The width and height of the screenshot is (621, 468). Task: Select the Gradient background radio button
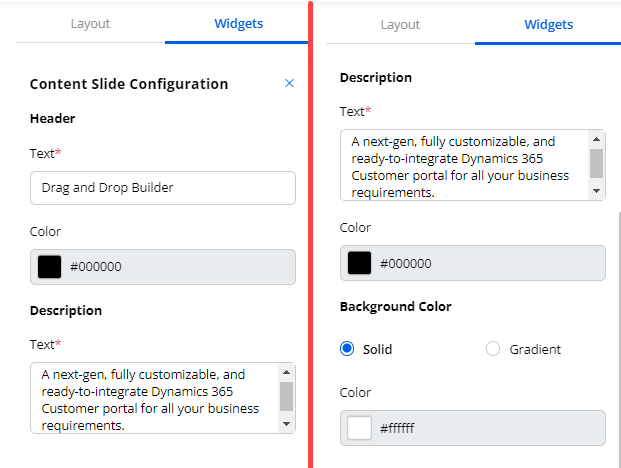pos(492,349)
